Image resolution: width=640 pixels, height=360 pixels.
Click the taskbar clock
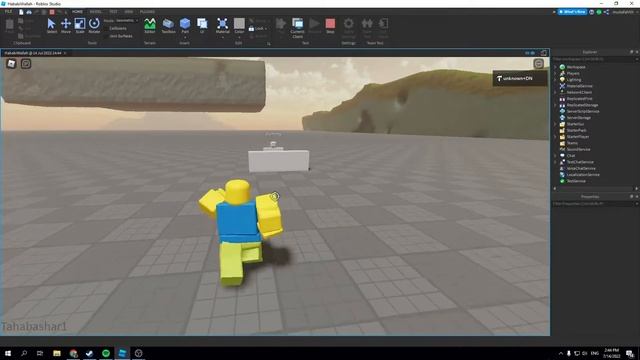click(x=611, y=353)
